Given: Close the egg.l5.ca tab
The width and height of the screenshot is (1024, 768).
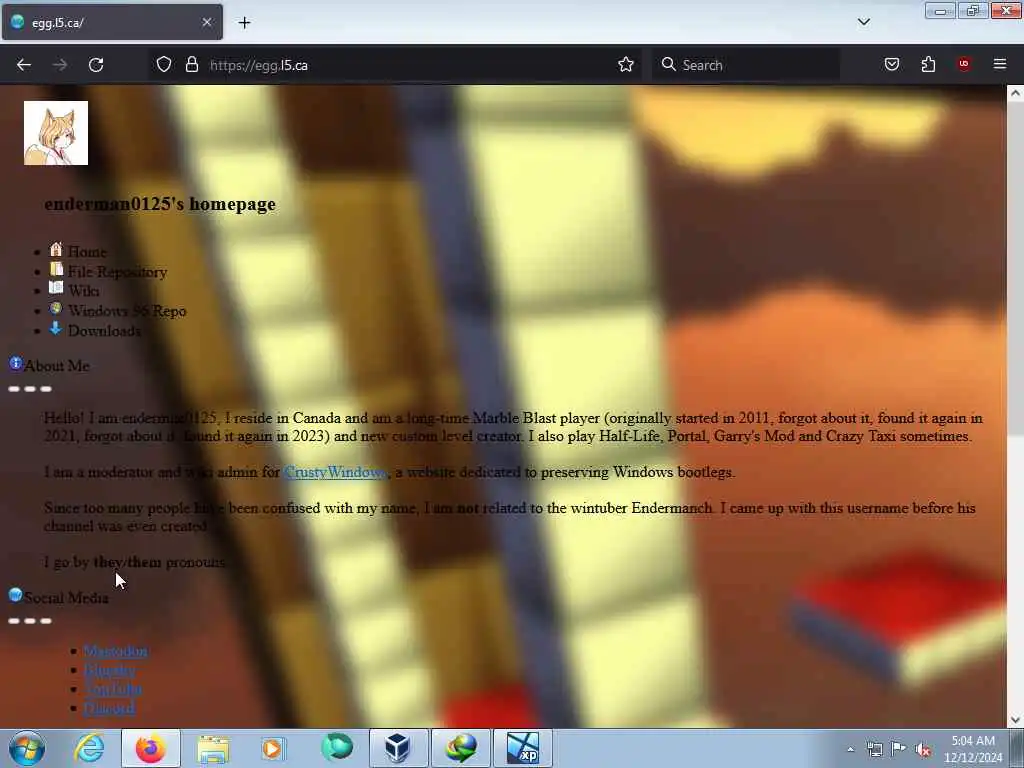Looking at the screenshot, I should (206, 22).
